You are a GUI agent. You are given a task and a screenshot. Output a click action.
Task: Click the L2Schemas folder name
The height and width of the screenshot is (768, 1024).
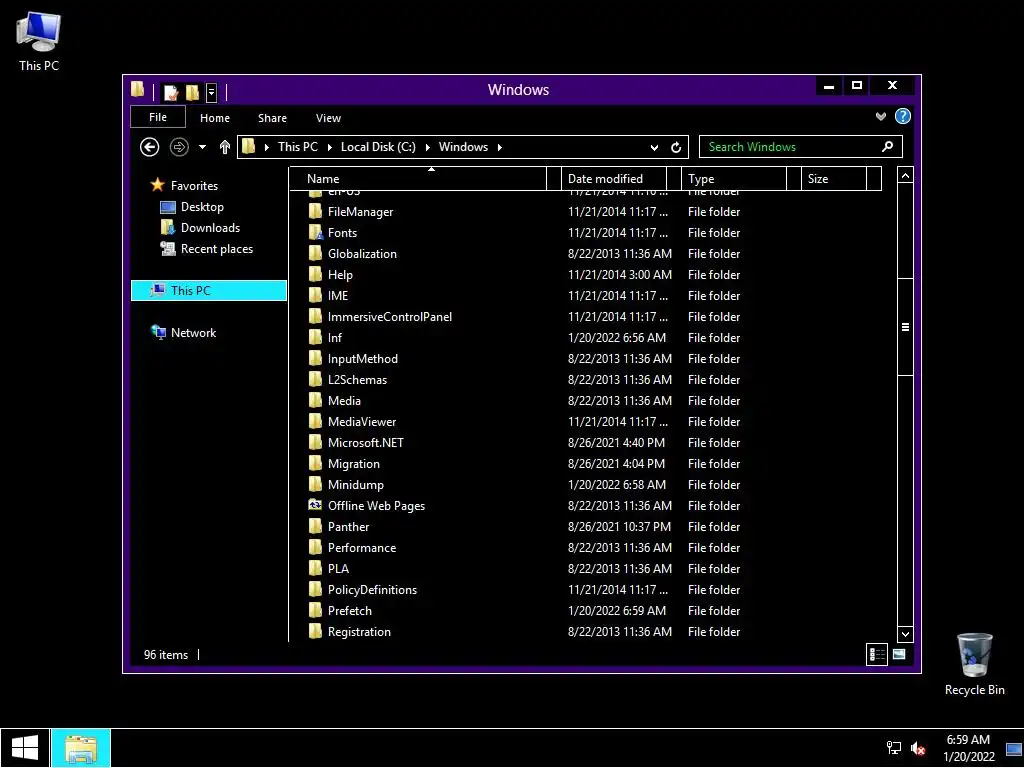coord(357,379)
